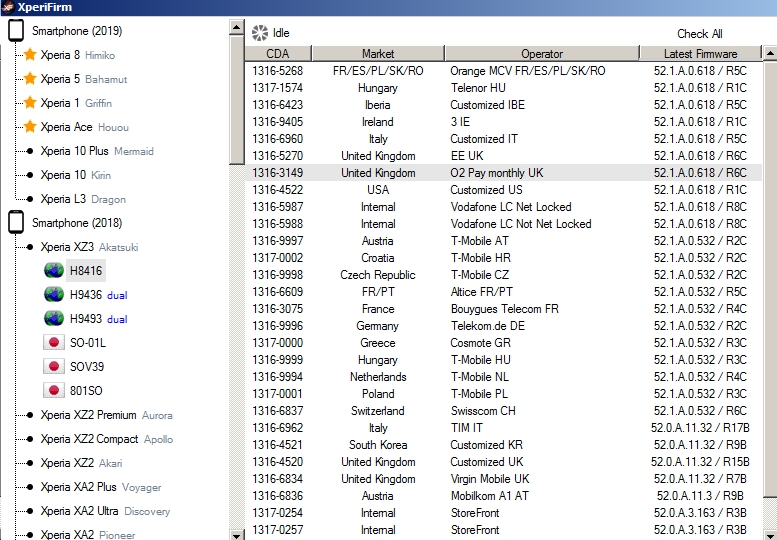Screen dimensions: 777x540
Task: Select the Customized US row
Action: point(503,189)
